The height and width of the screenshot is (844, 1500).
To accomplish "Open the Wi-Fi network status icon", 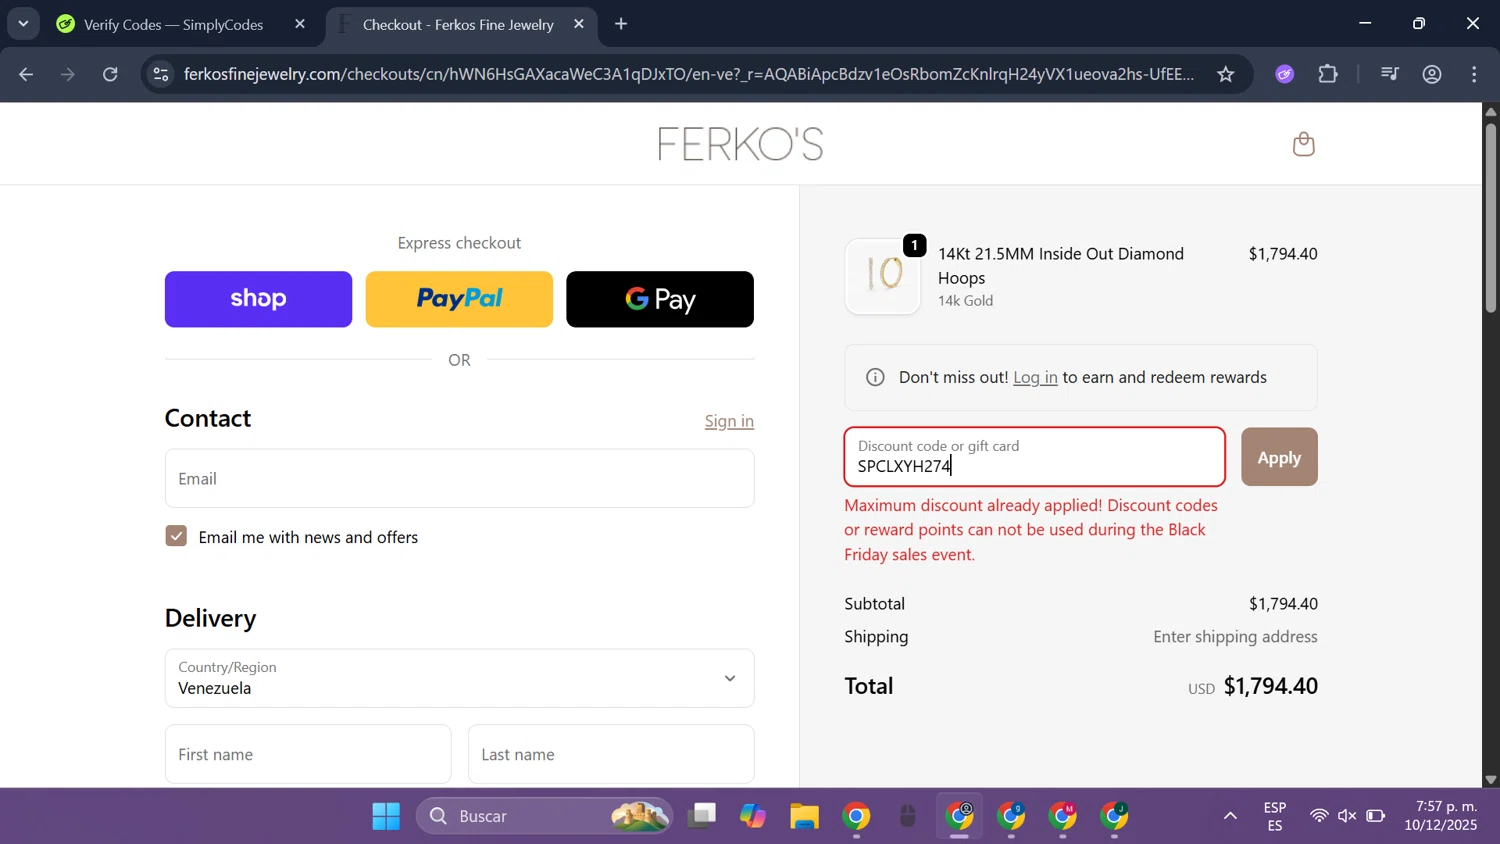I will click(1319, 816).
